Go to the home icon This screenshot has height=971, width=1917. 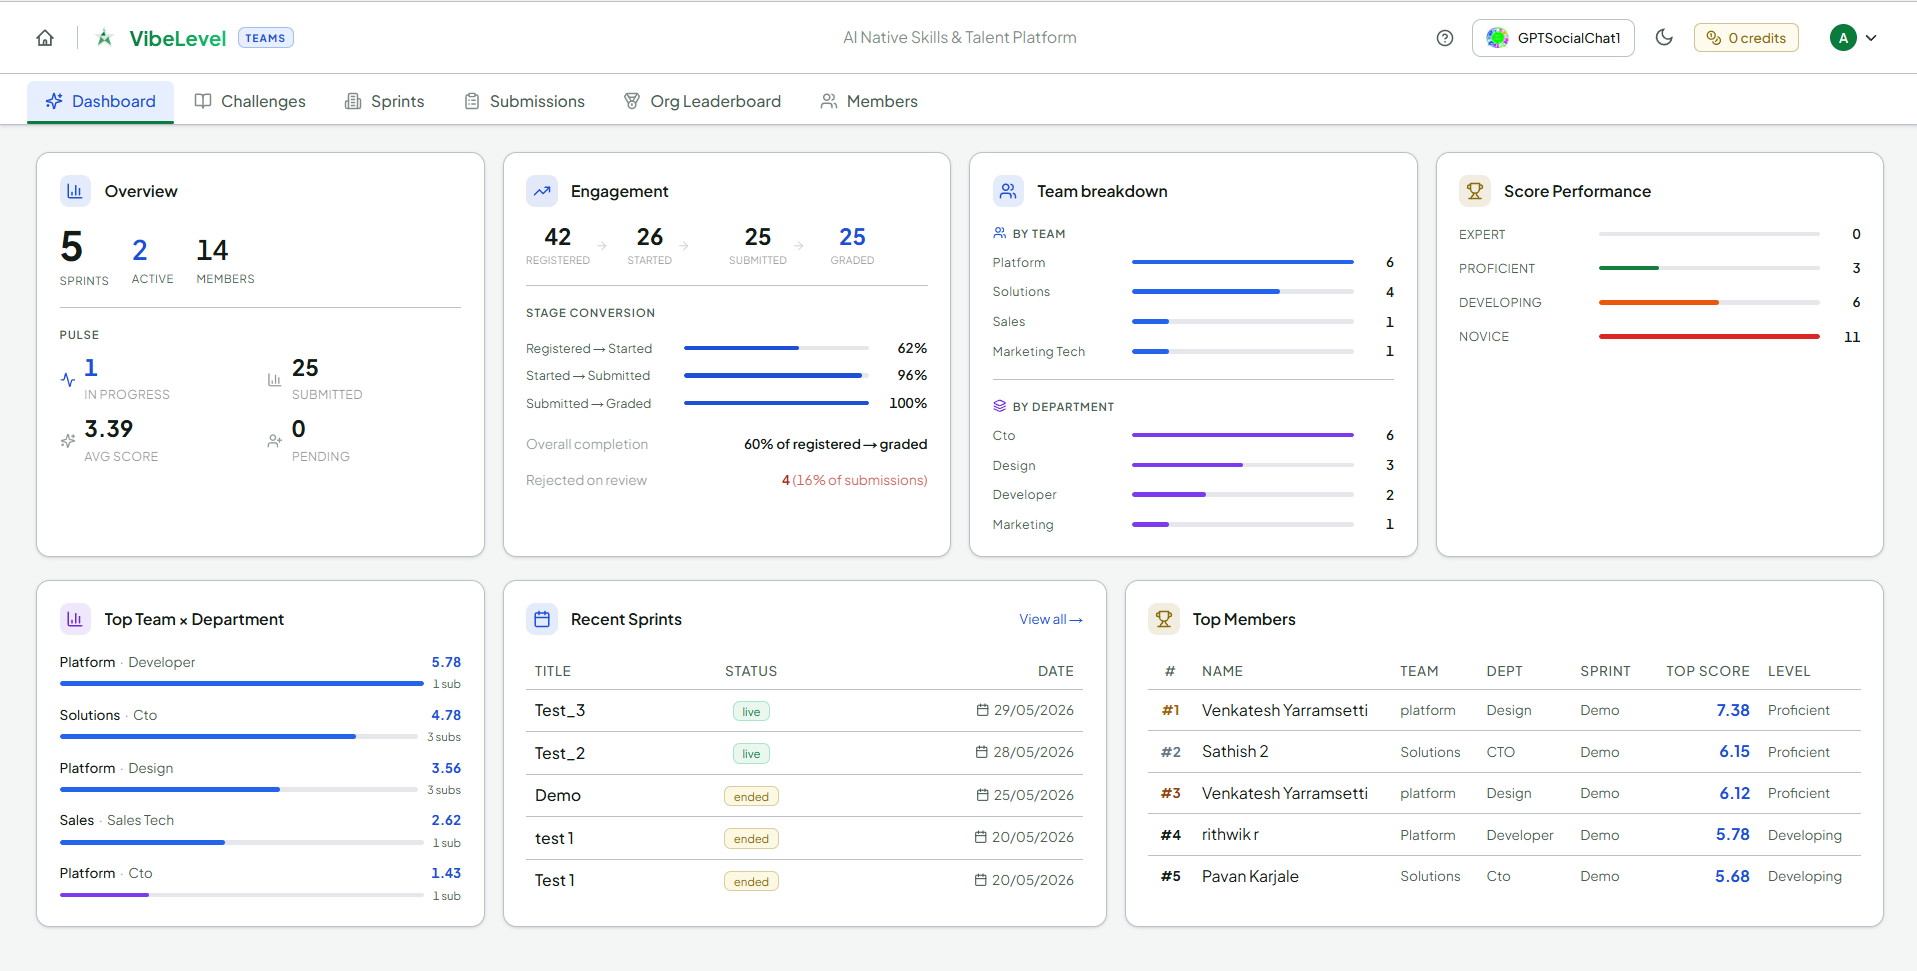point(45,38)
